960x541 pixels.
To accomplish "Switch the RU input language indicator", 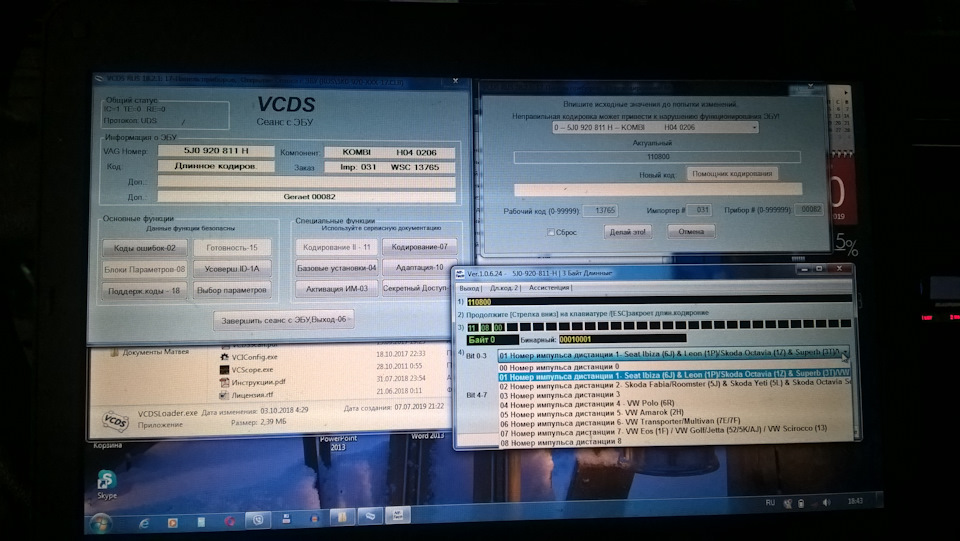I will pyautogui.click(x=770, y=502).
